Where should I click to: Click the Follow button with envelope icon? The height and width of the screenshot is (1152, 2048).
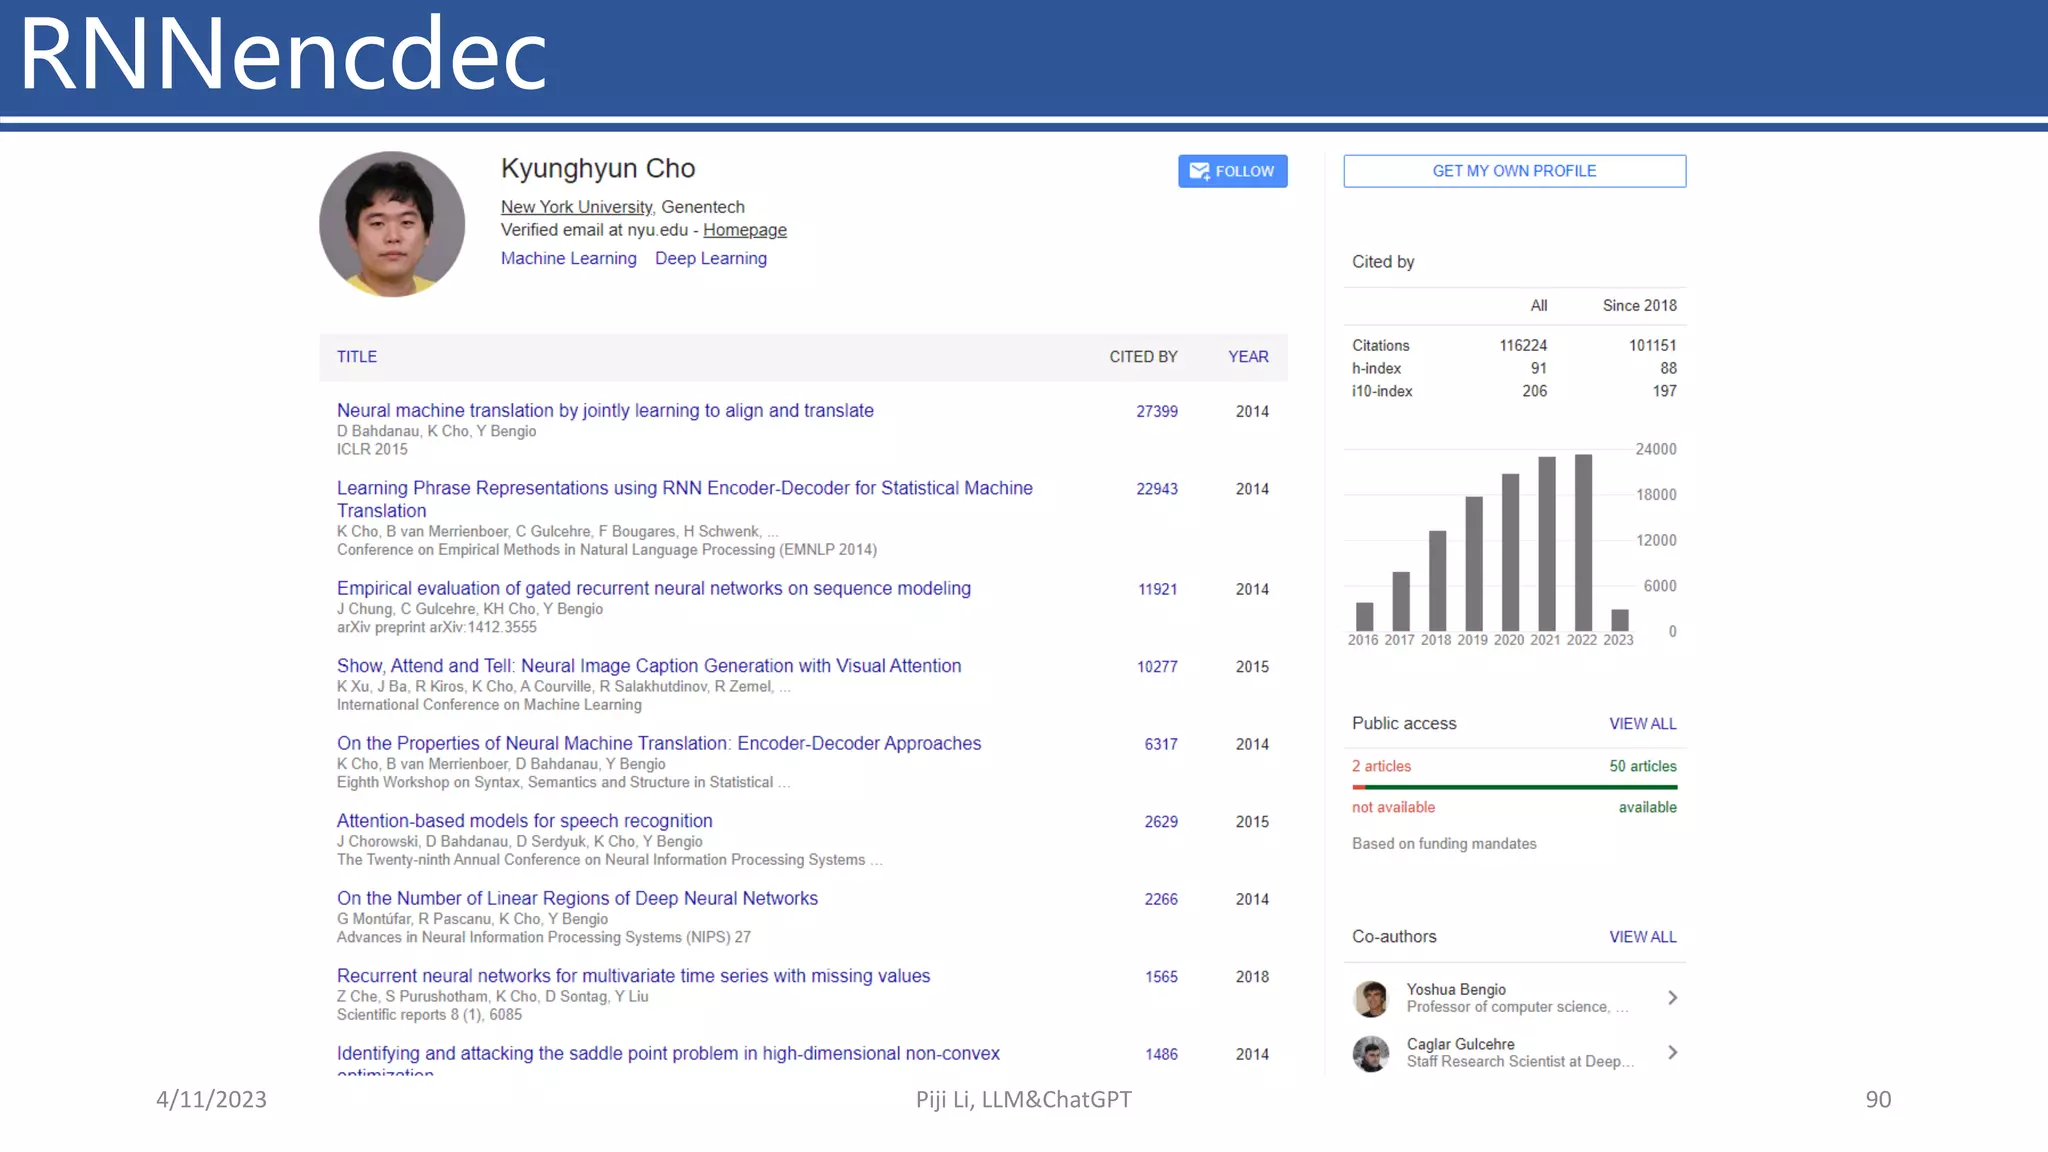click(x=1232, y=171)
